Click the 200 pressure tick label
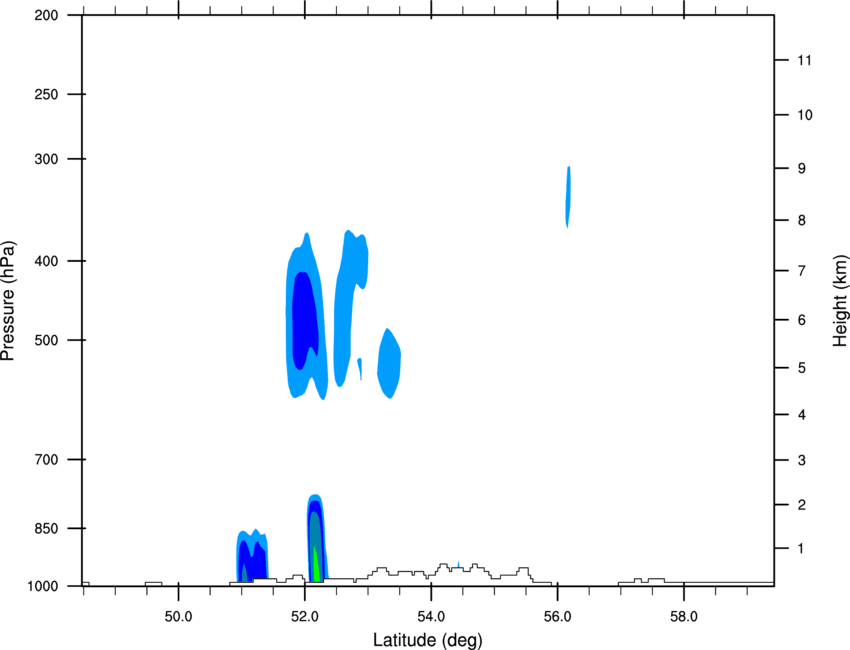Viewport: 850px width, 650px height. pos(46,15)
